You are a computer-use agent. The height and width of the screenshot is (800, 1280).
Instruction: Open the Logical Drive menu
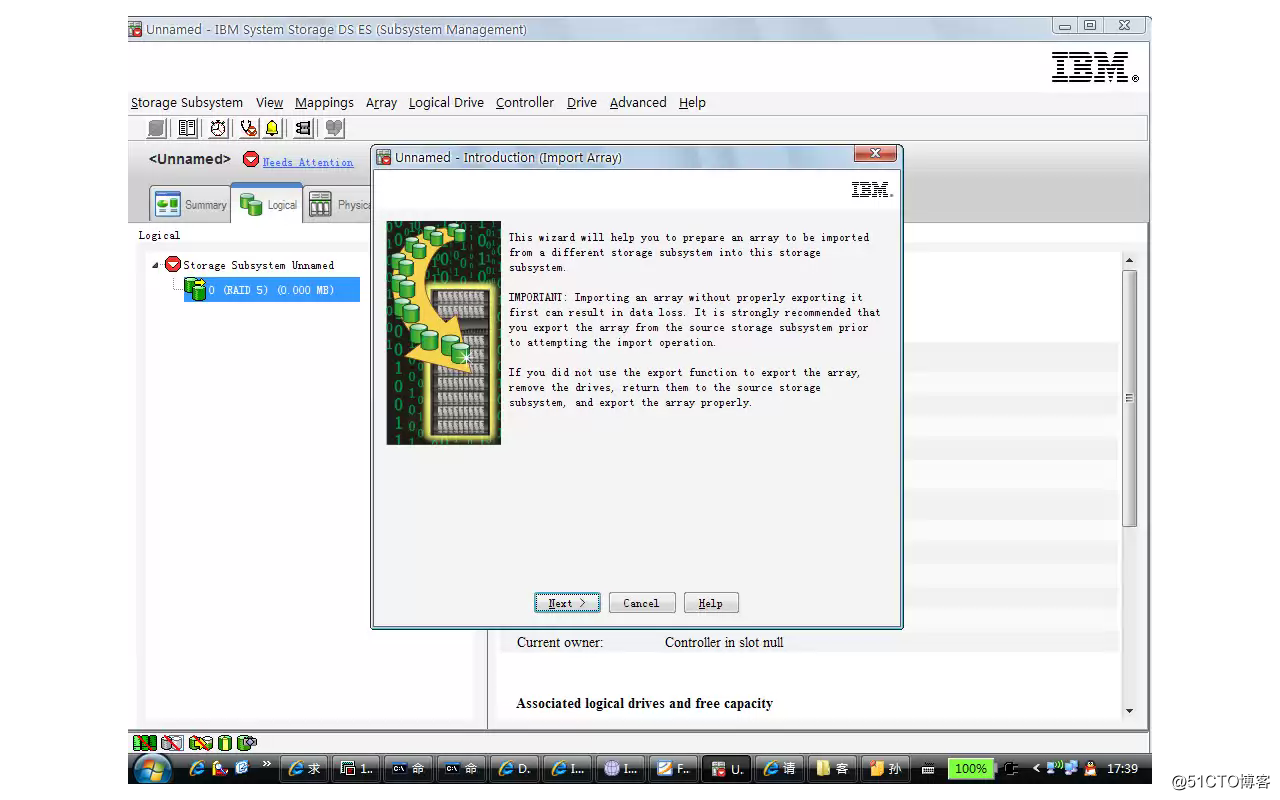(x=446, y=102)
